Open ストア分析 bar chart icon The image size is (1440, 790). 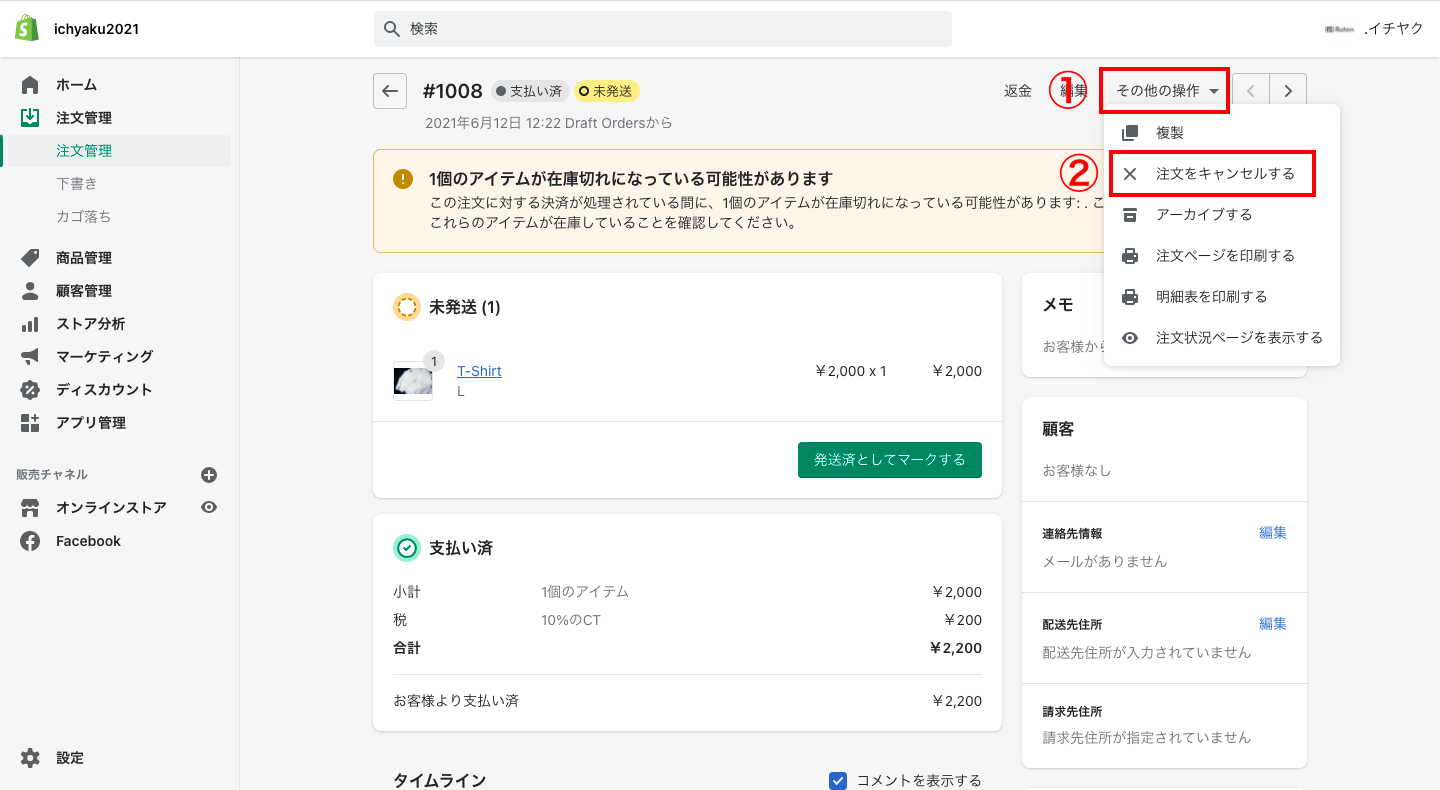click(x=30, y=324)
